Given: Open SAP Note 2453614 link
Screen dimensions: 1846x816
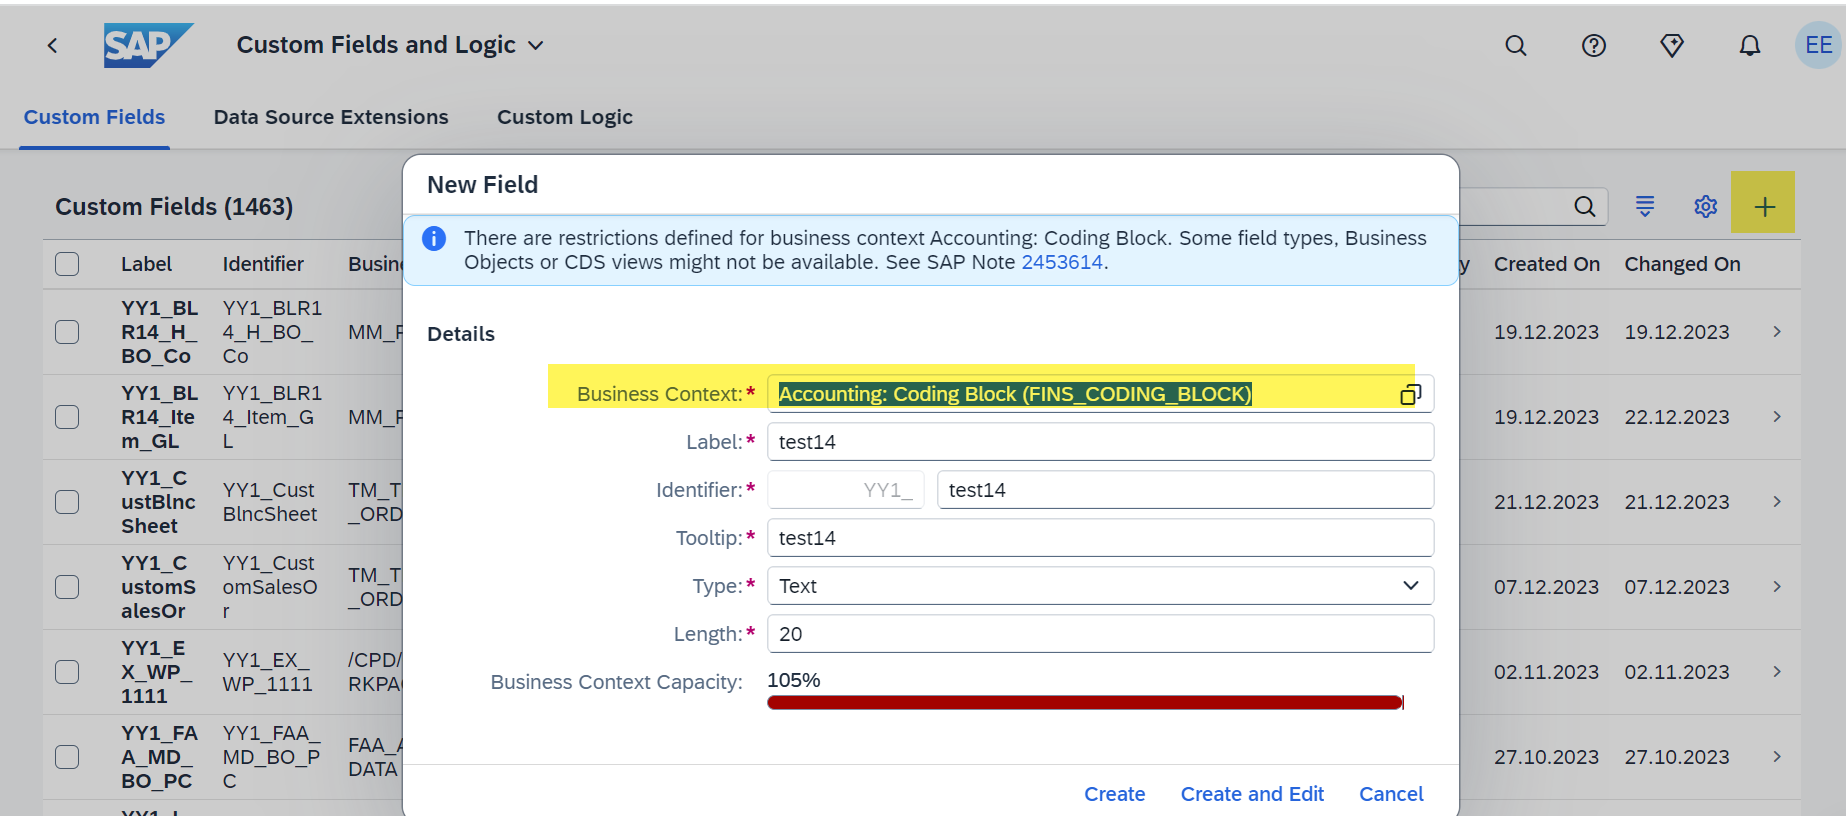Looking at the screenshot, I should click(1062, 262).
